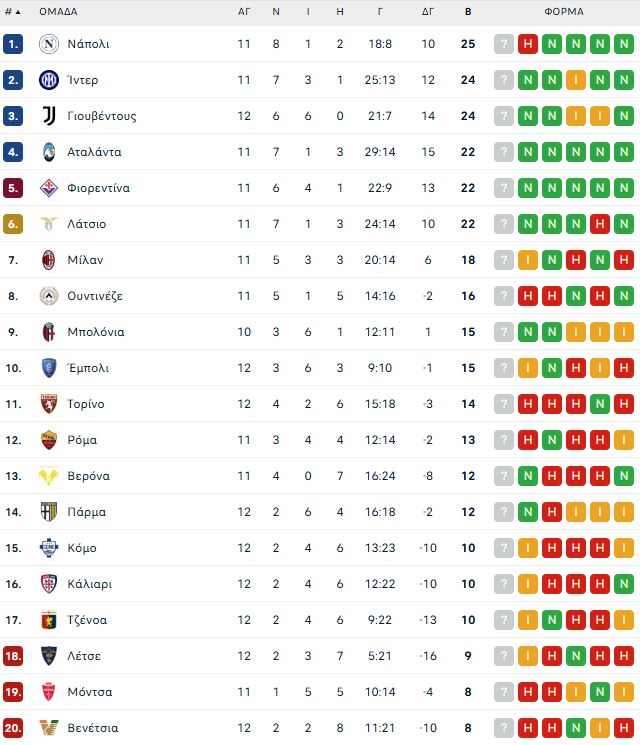640x745 pixels.
Task: Click the Milan team crest icon
Action: (49, 260)
